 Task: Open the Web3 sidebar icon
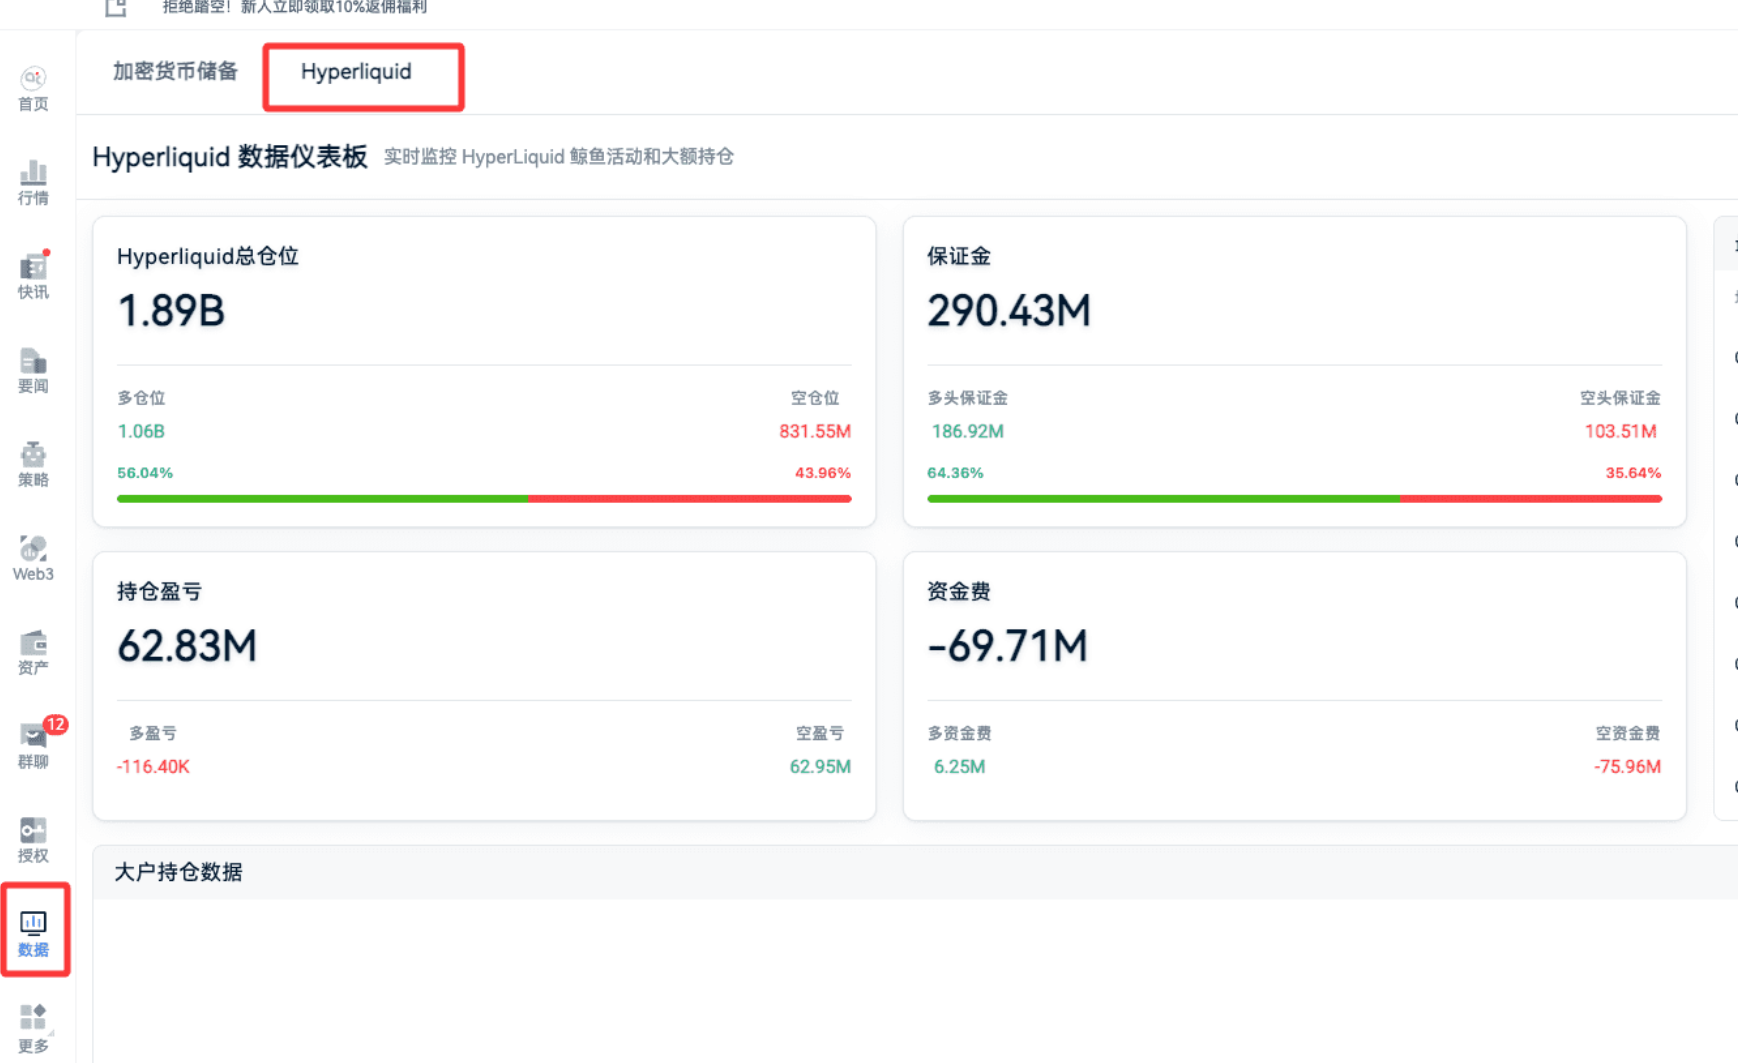(x=33, y=558)
